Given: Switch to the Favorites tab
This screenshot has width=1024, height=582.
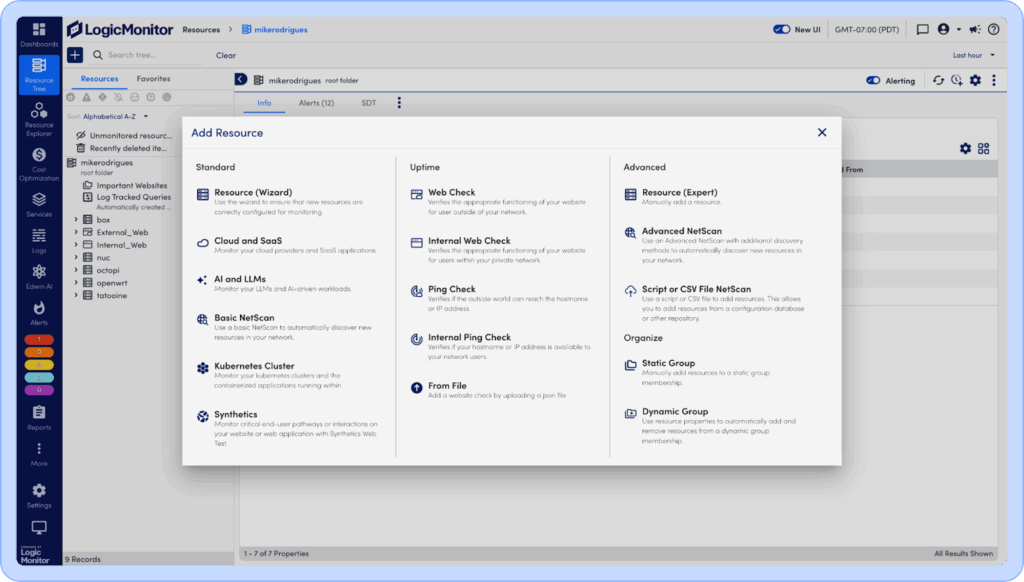Looking at the screenshot, I should (x=153, y=79).
